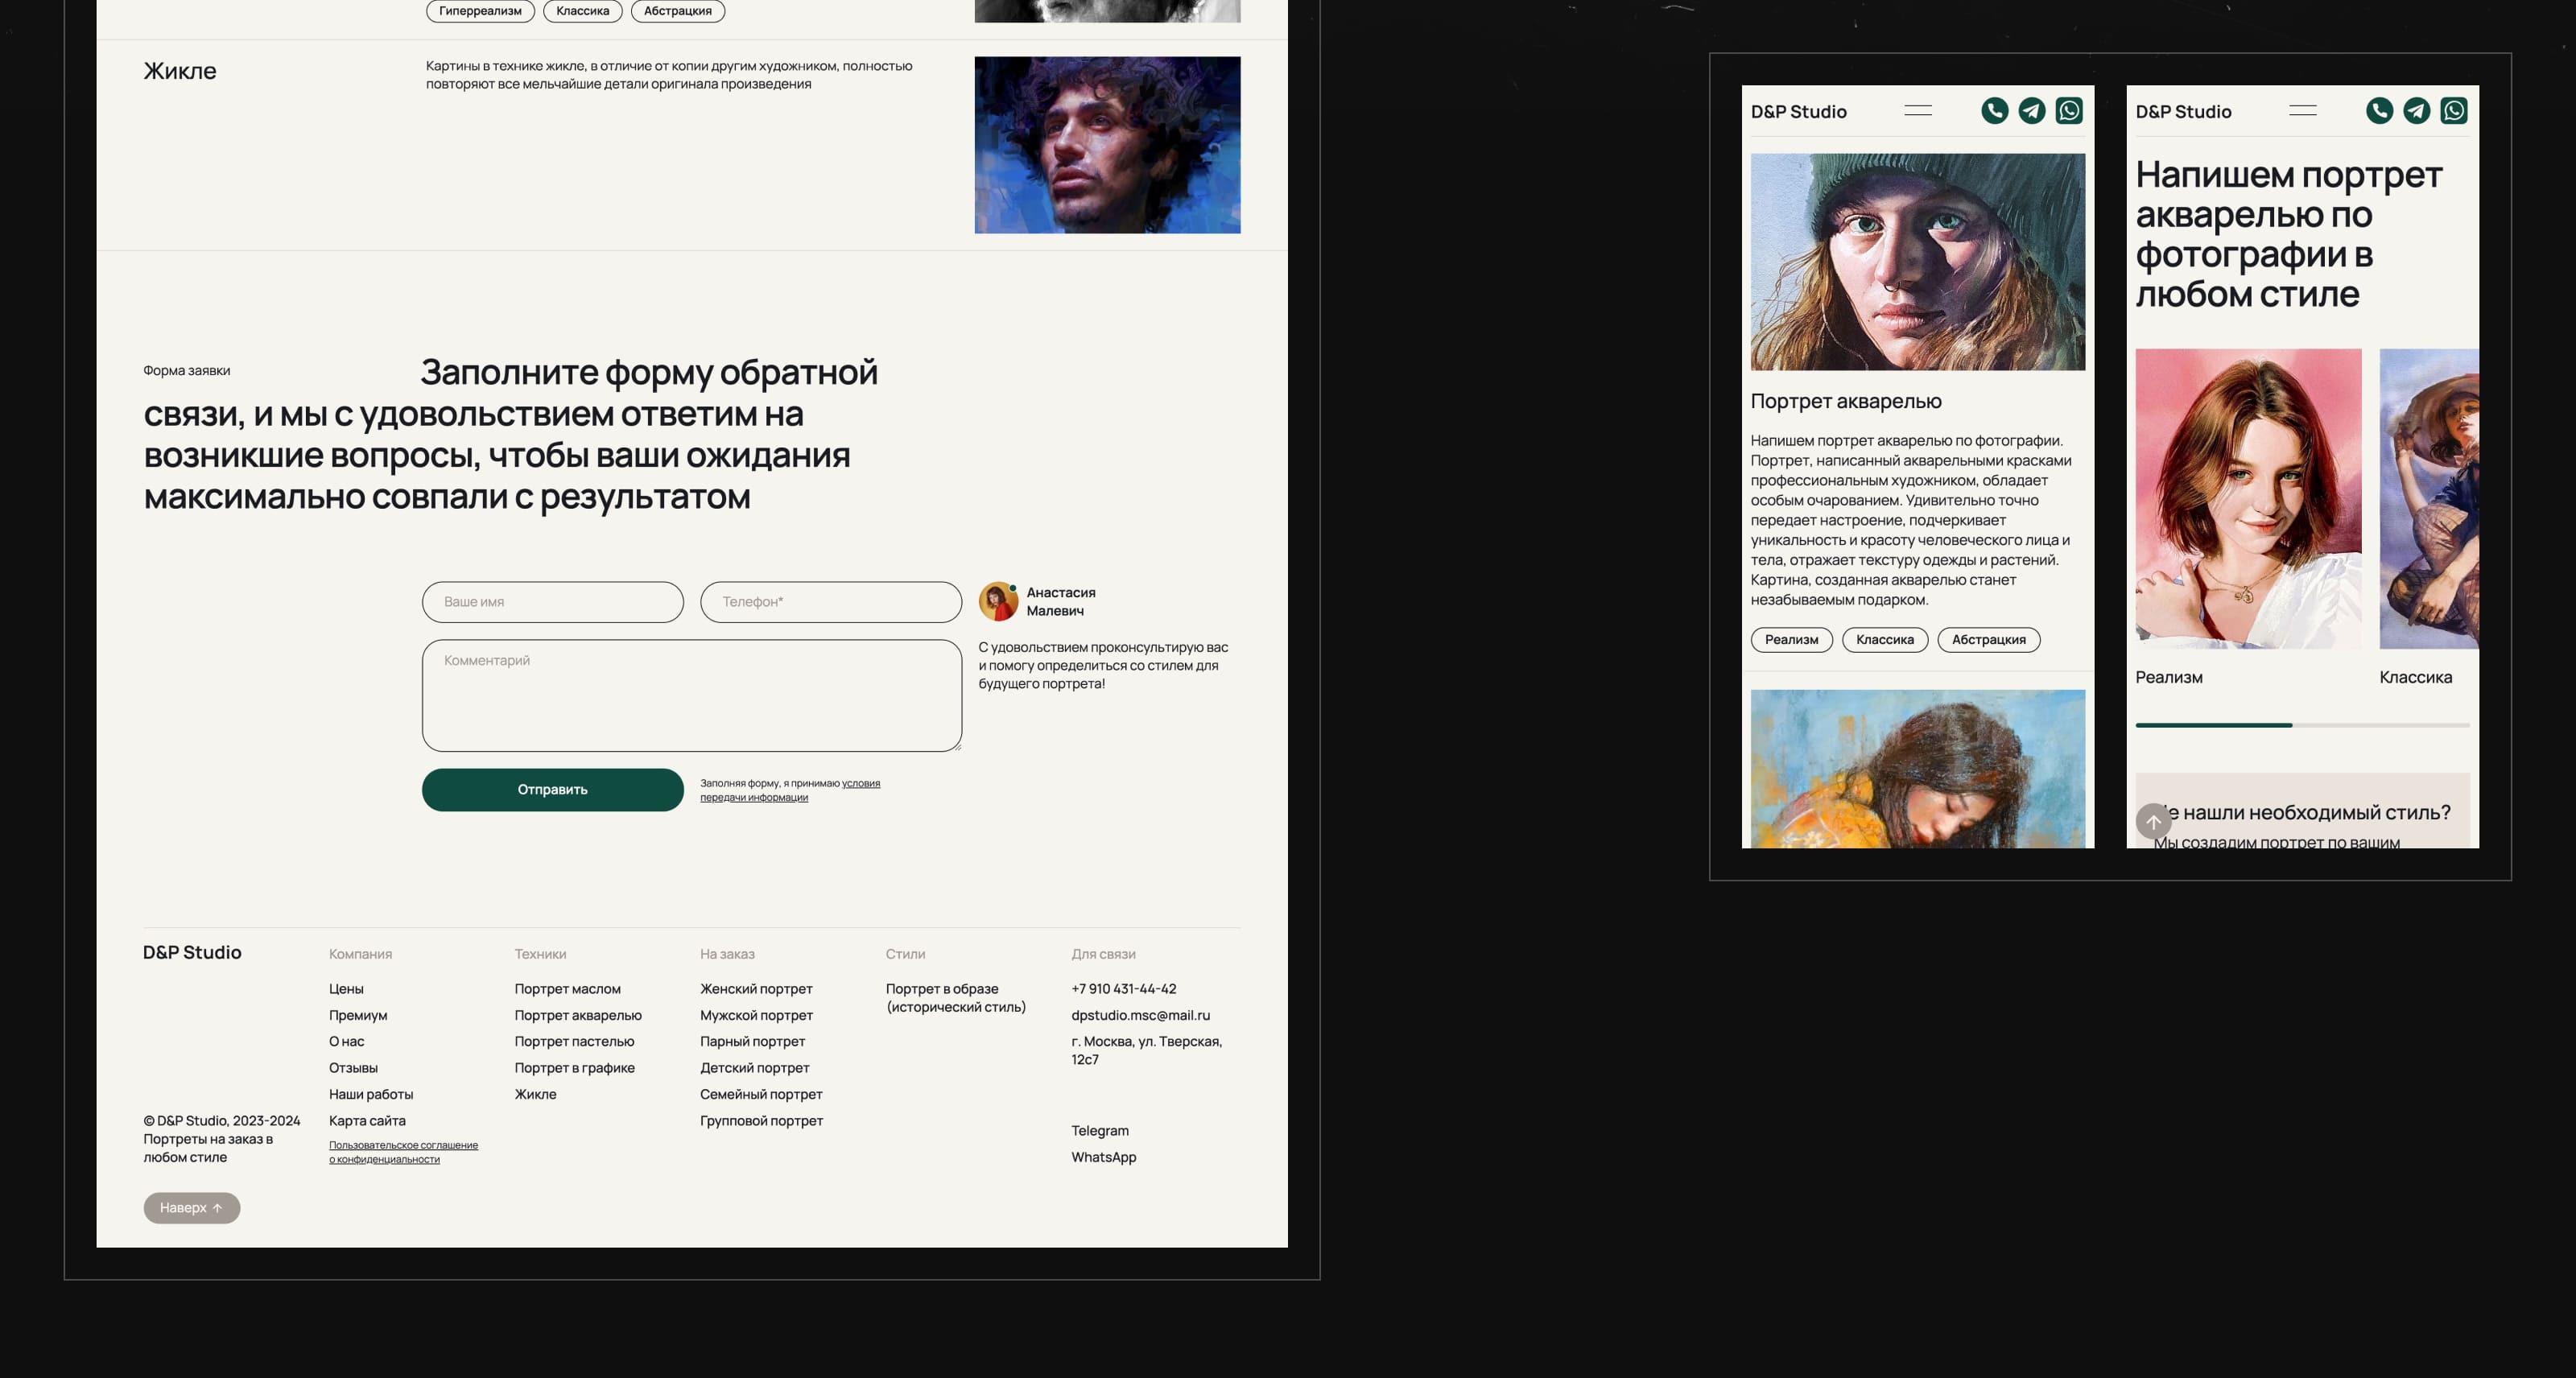
Task: Open the Цены link in footer
Action: 346,989
